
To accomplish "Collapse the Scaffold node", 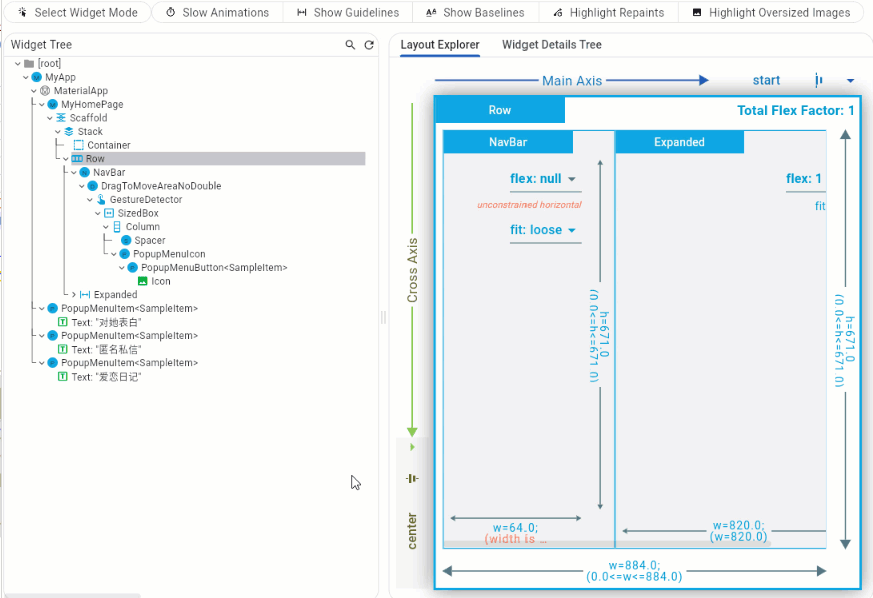I will 50,118.
